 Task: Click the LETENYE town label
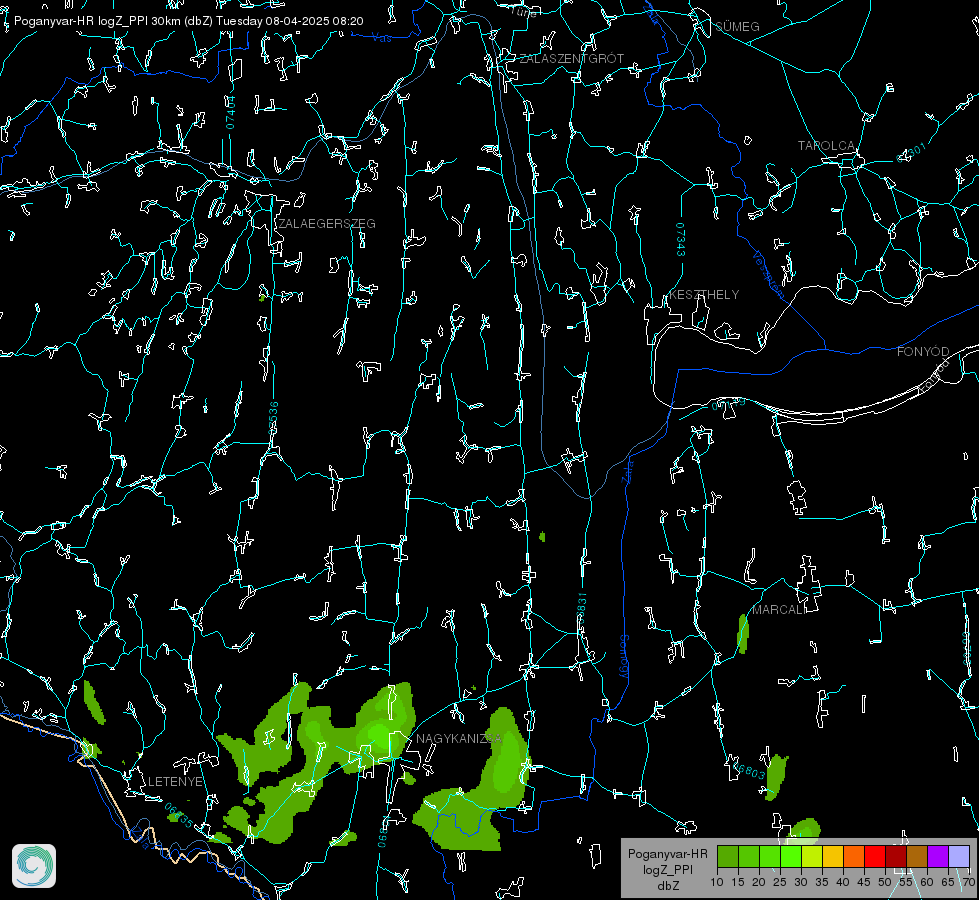[x=175, y=781]
